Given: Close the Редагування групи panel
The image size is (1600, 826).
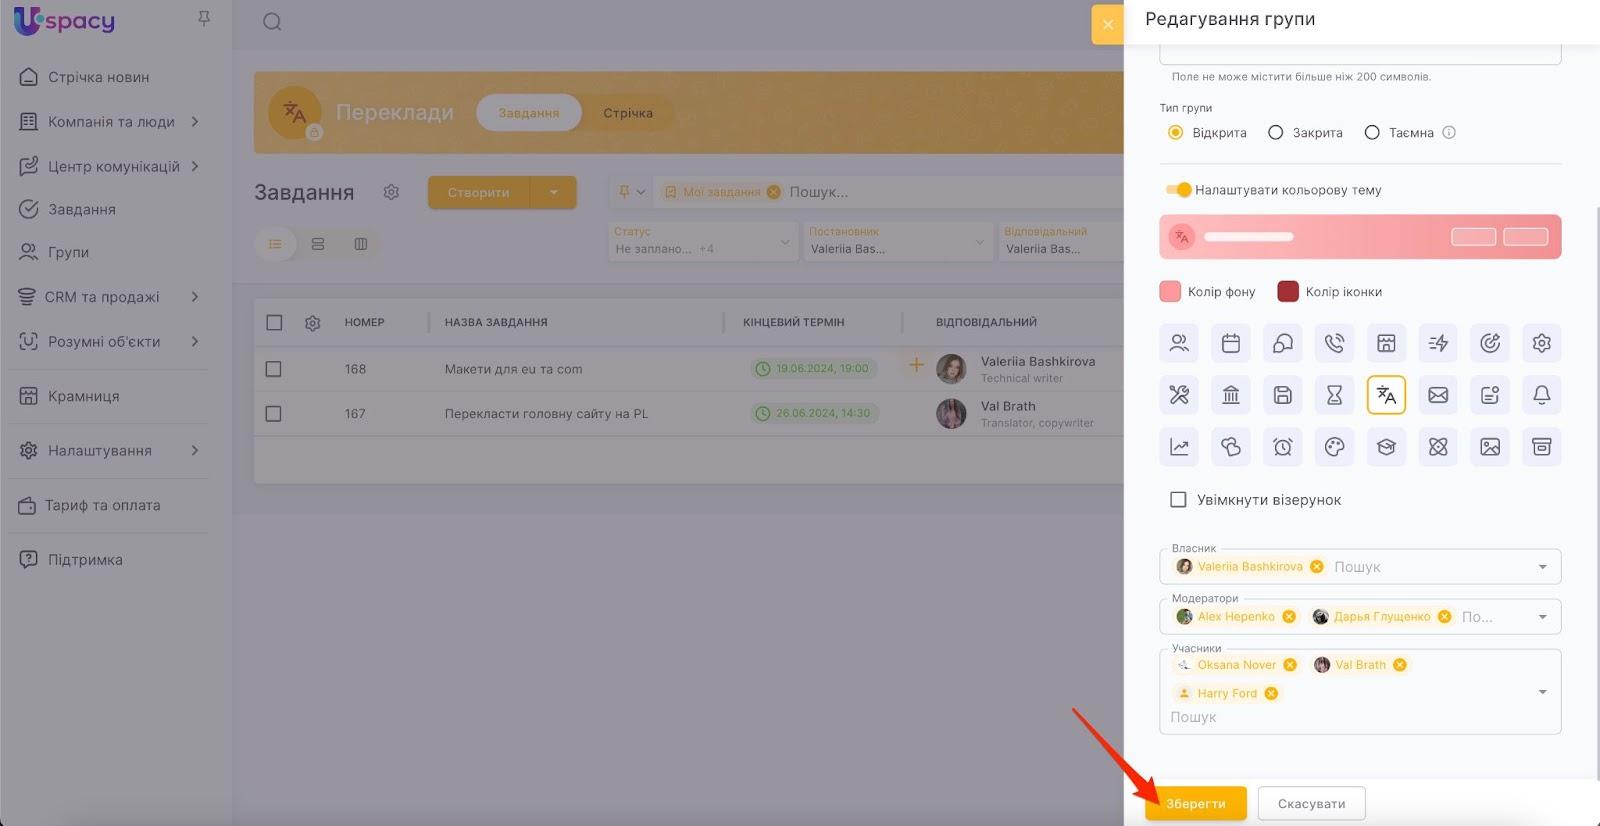Looking at the screenshot, I should 1108,25.
